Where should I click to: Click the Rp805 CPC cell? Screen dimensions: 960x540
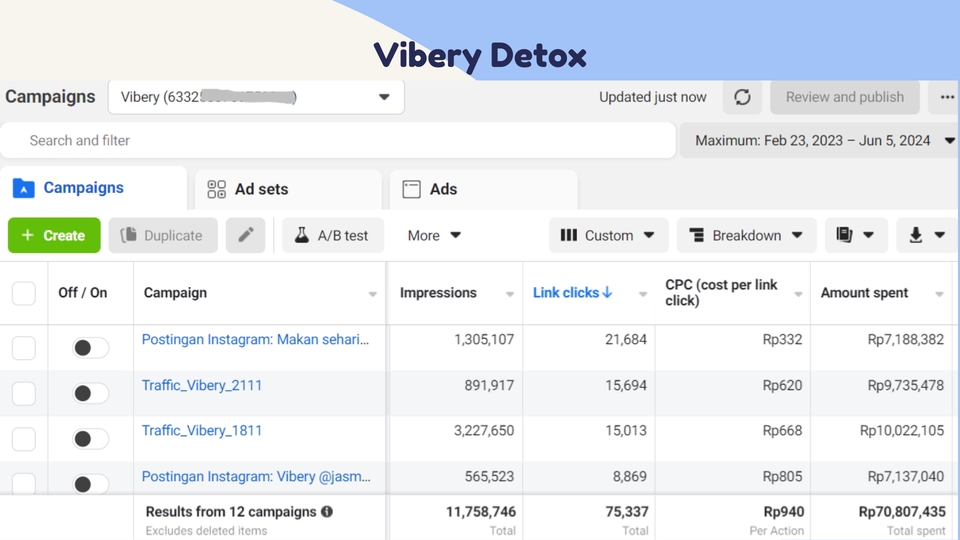click(x=782, y=476)
